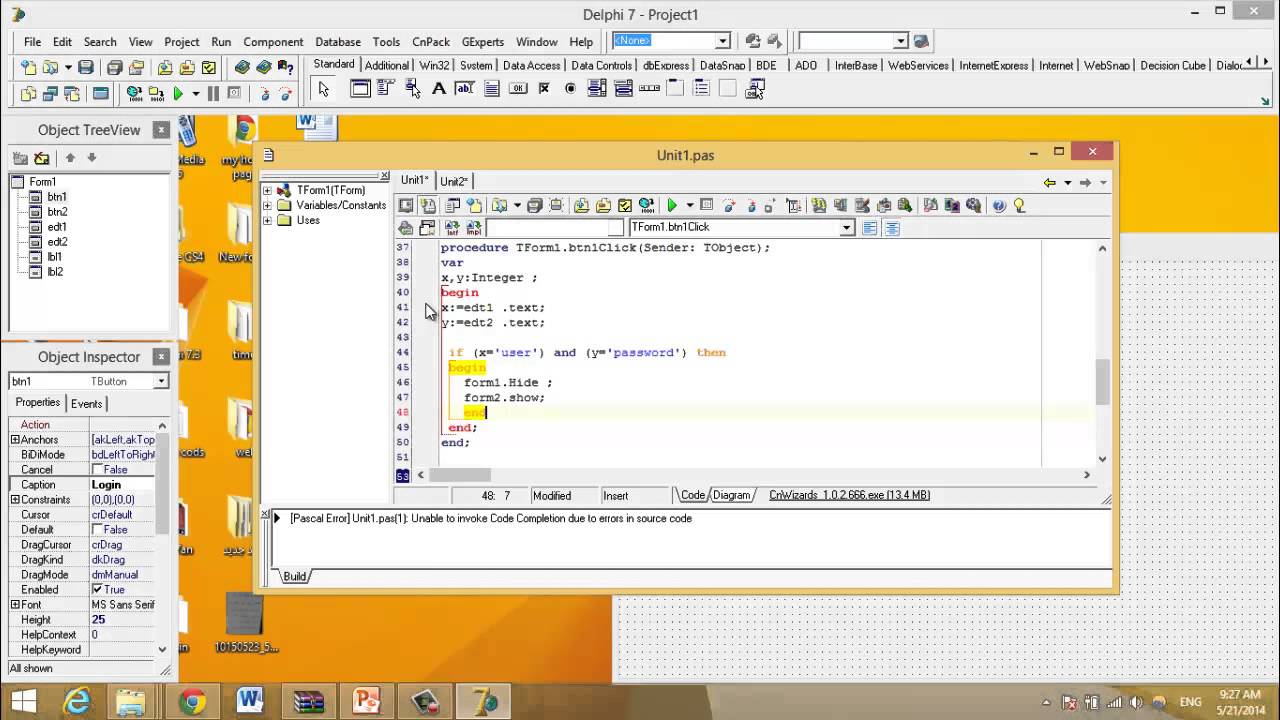This screenshot has width=1280, height=720.
Task: Select btn2 in Object TreeView
Action: [57, 212]
